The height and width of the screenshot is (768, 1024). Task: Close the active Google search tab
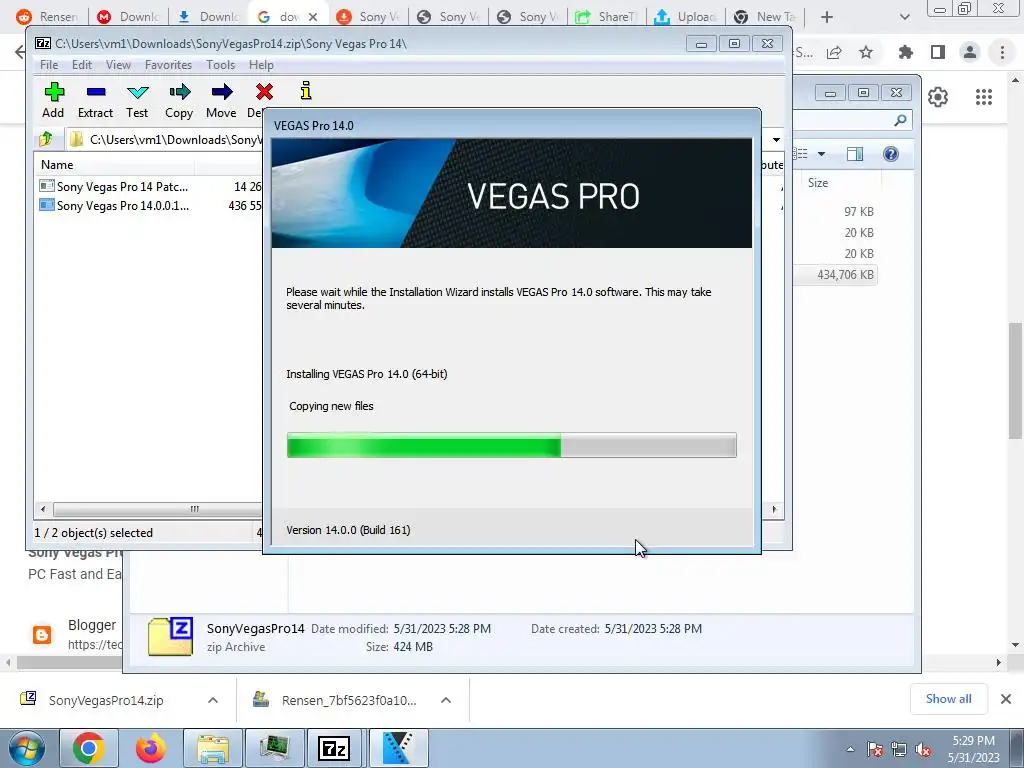click(313, 17)
